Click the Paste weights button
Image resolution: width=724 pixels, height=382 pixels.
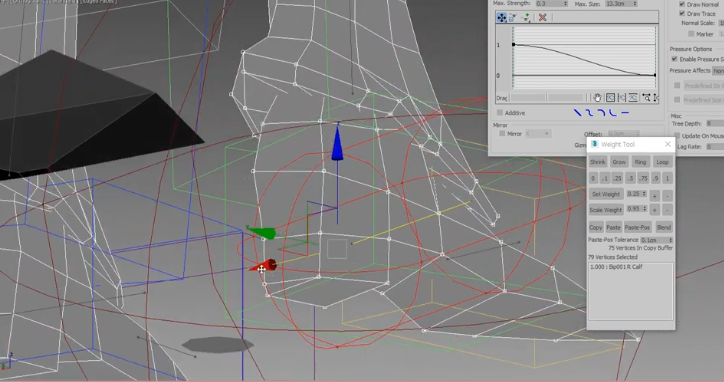[613, 227]
